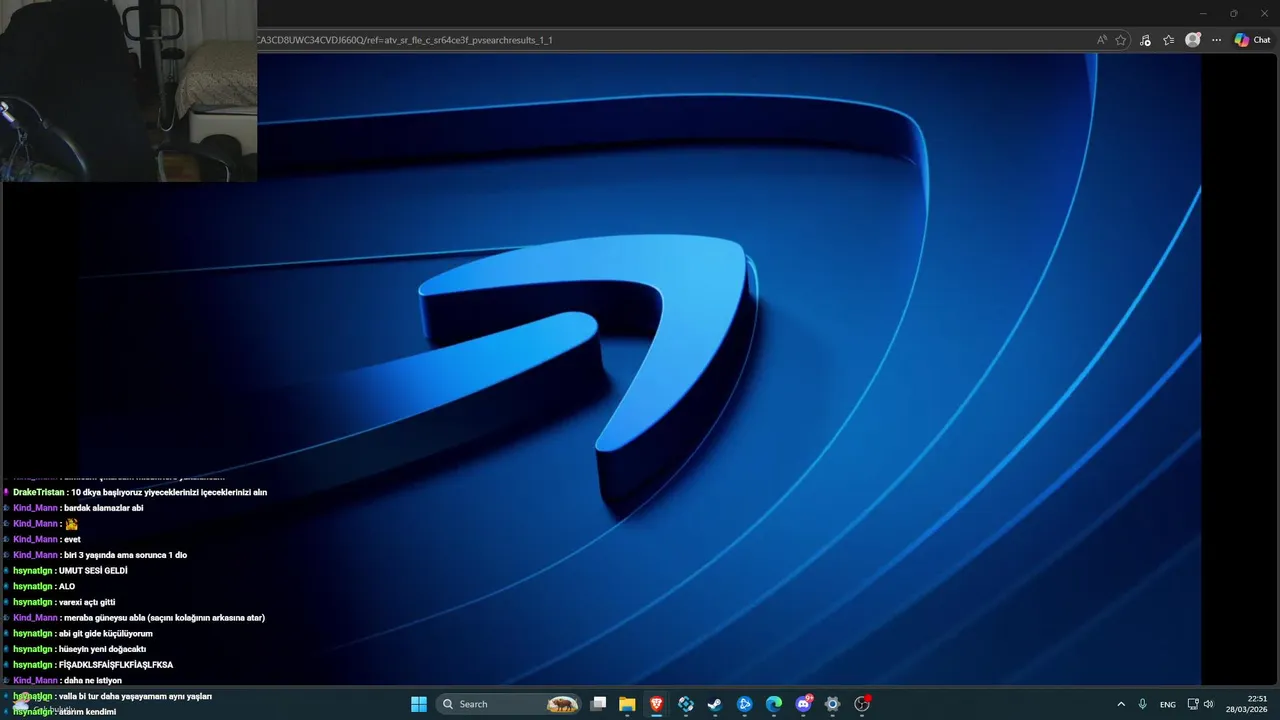Click chat message "hüseyin yeni doğacaktı"
1280x720 pixels.
102,649
